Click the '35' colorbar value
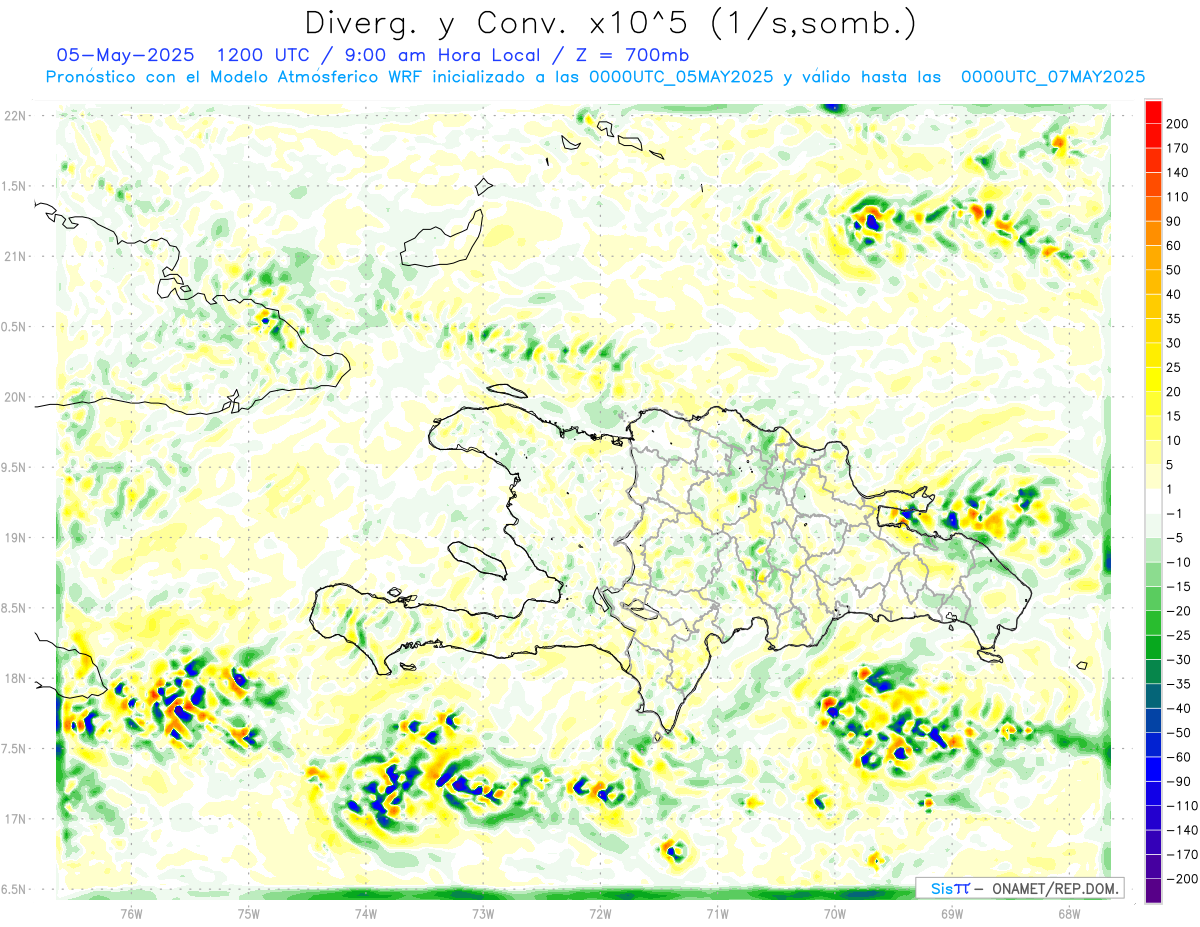This screenshot has width=1200, height=927. tap(1174, 319)
